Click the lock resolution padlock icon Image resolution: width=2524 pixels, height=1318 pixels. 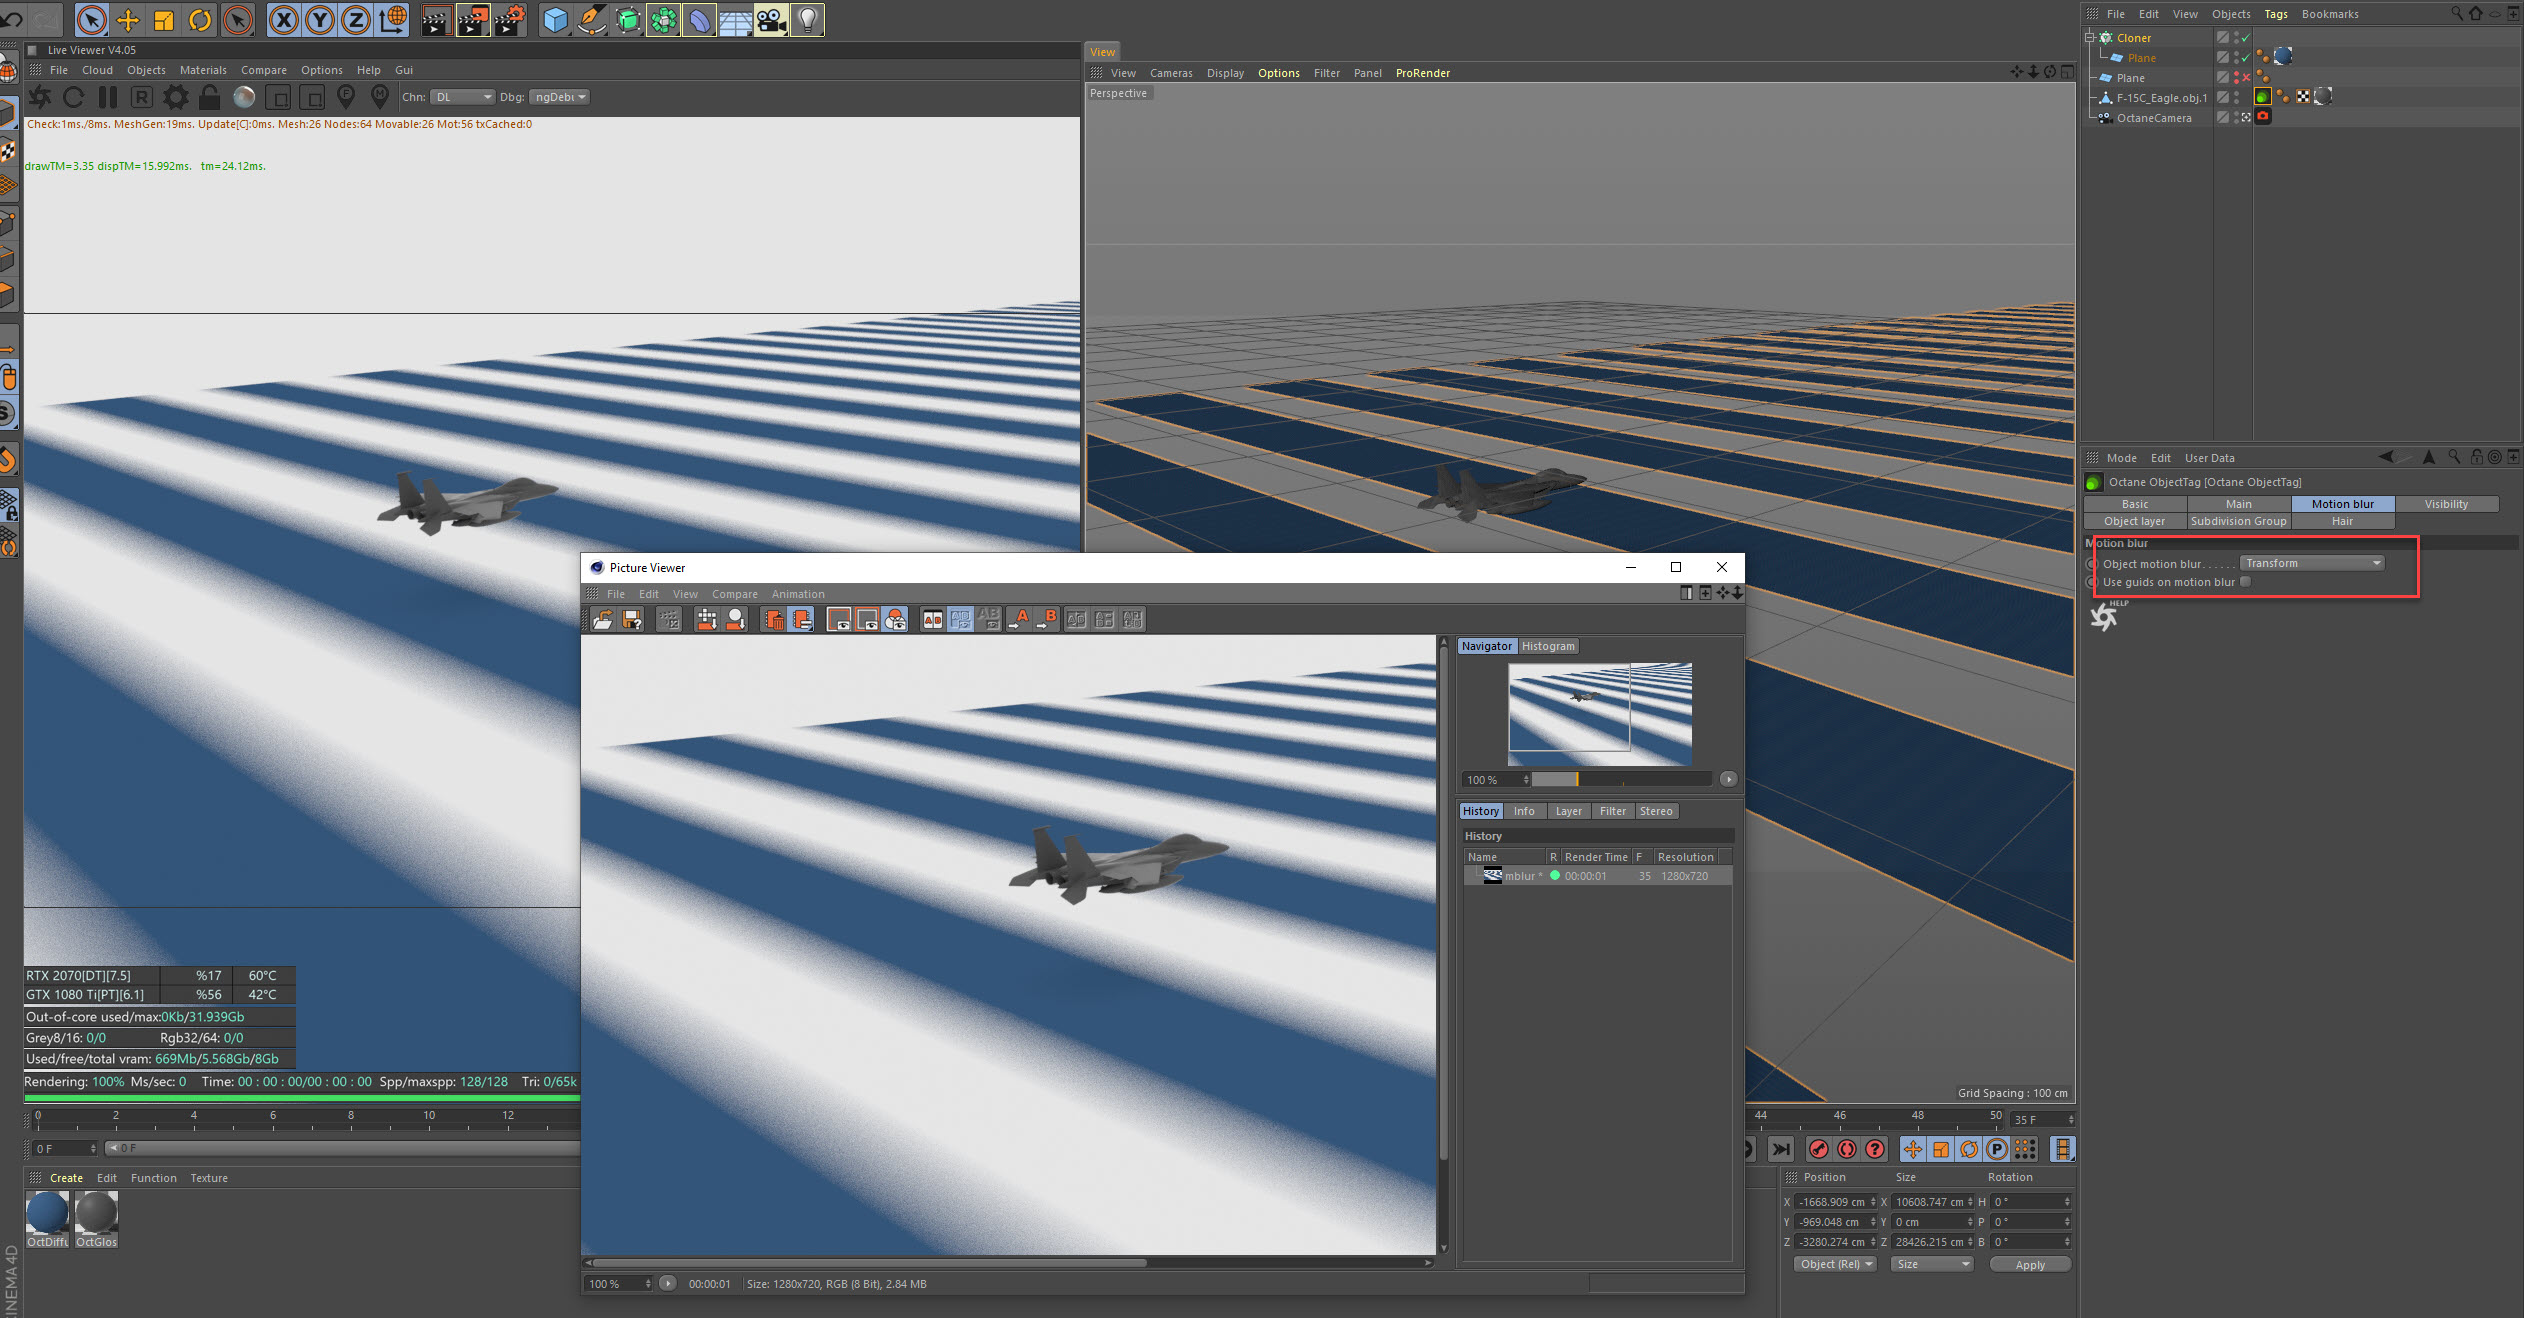[209, 97]
